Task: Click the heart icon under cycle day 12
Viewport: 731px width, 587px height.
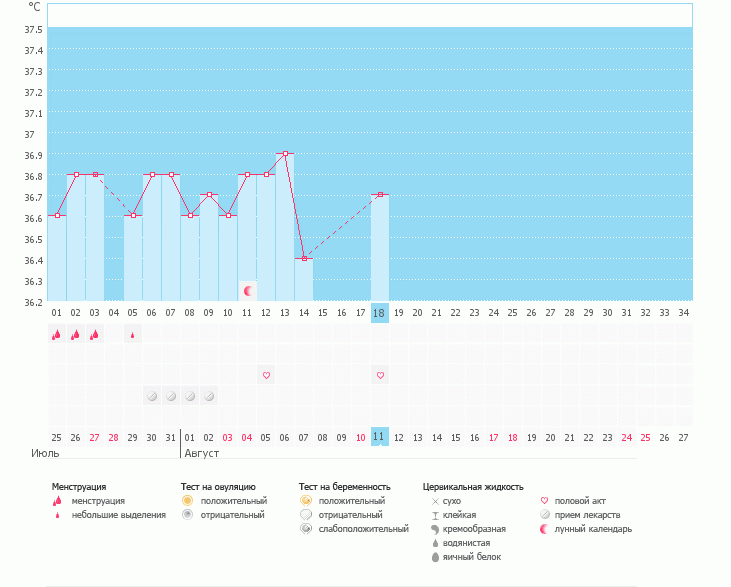Action: click(x=266, y=375)
